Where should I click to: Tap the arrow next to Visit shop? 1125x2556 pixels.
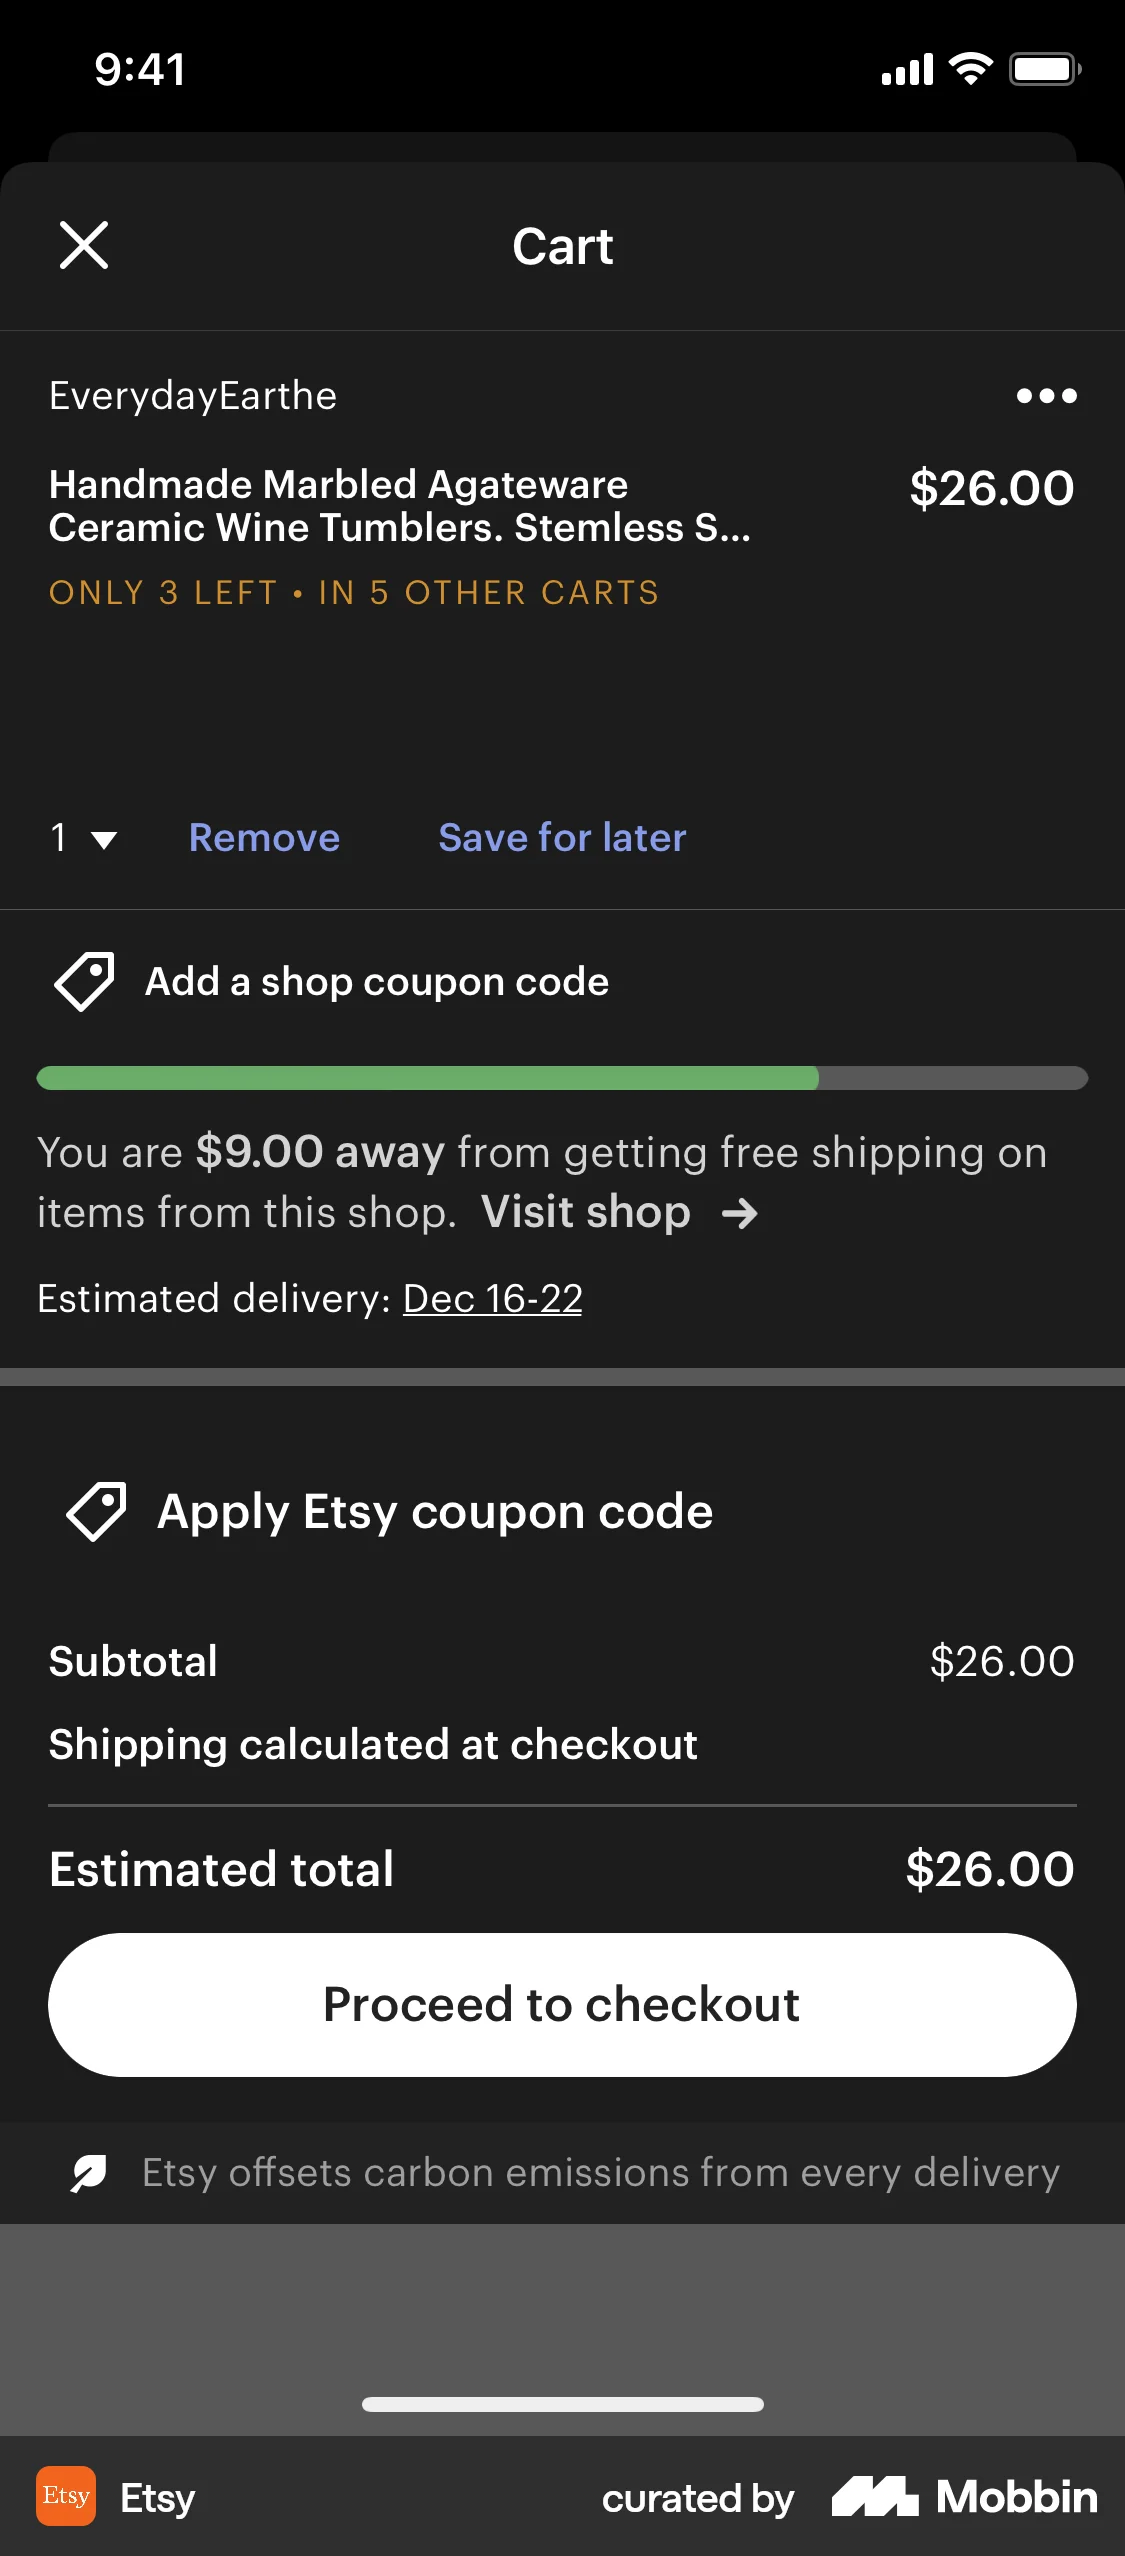[740, 1212]
